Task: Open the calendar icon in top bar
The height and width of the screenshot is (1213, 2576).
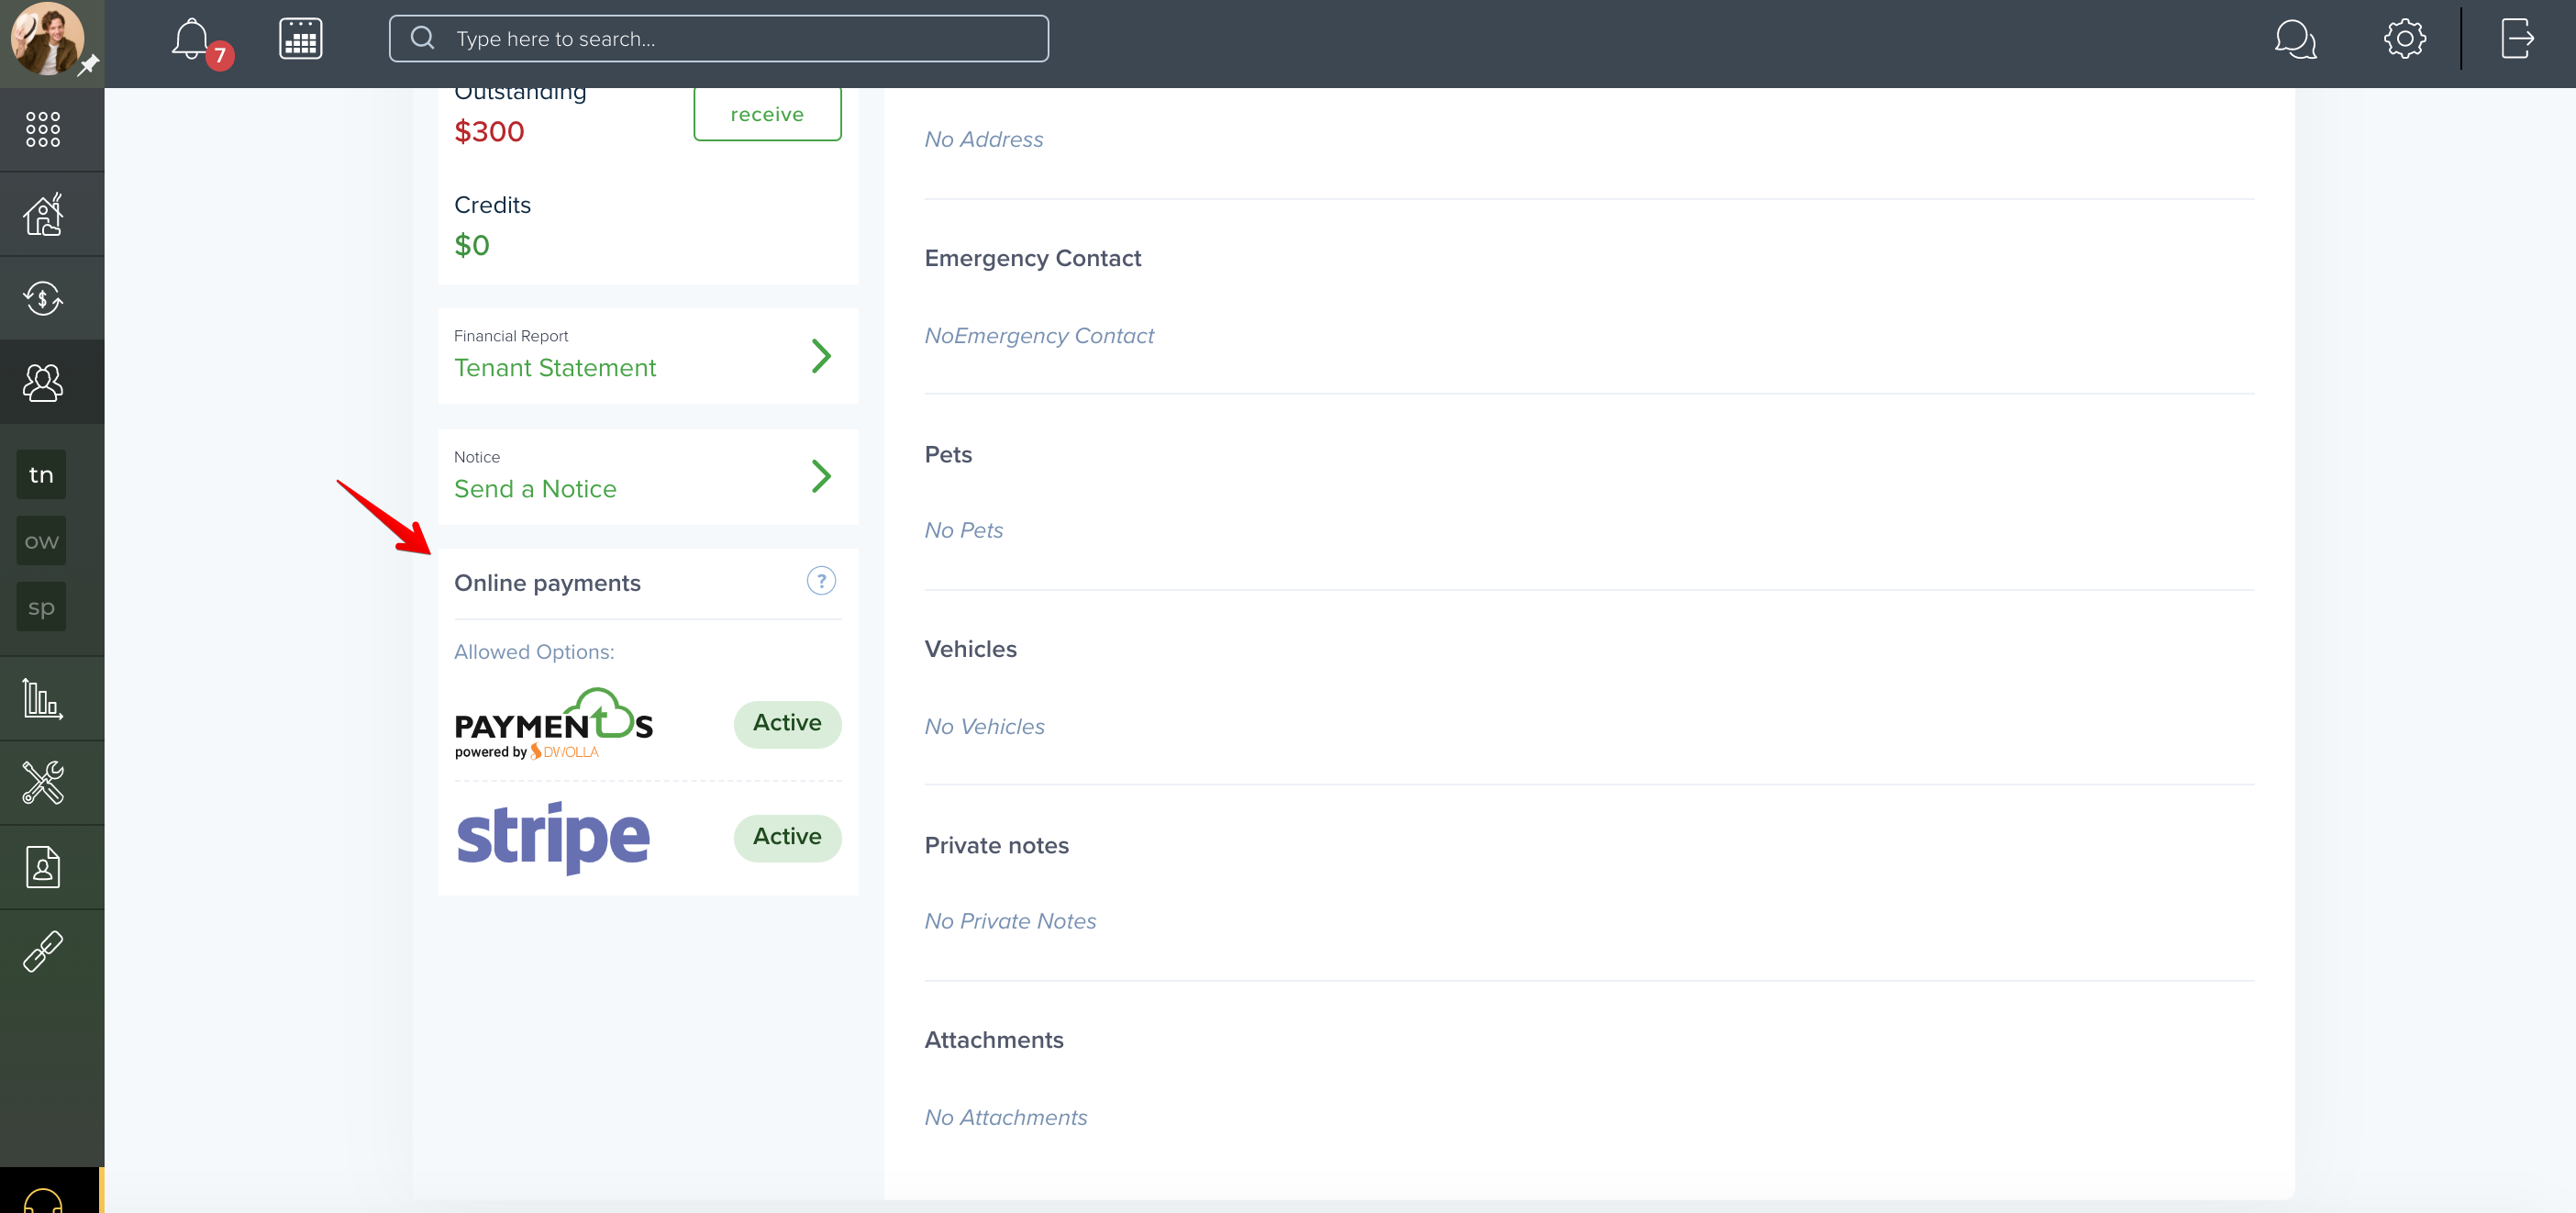Action: 300,39
